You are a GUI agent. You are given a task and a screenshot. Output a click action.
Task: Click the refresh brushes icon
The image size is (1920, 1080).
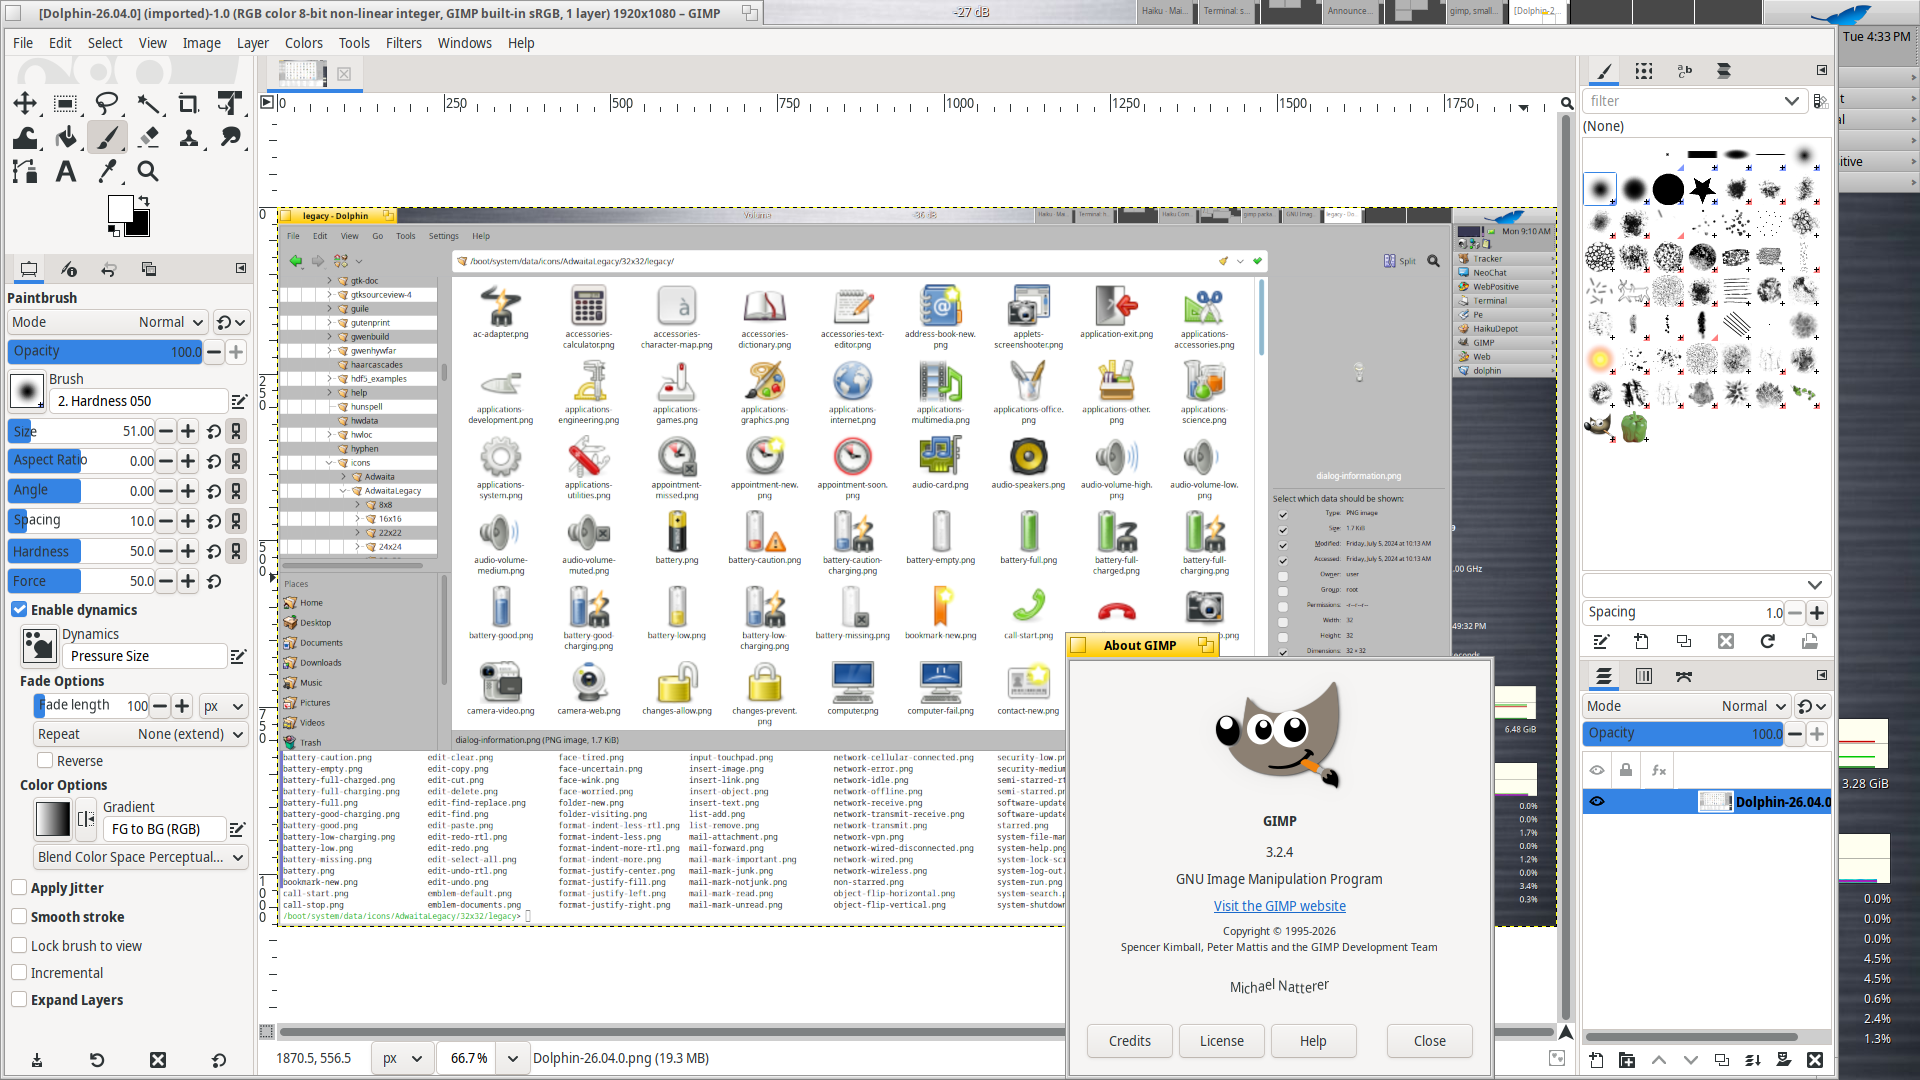(1768, 641)
